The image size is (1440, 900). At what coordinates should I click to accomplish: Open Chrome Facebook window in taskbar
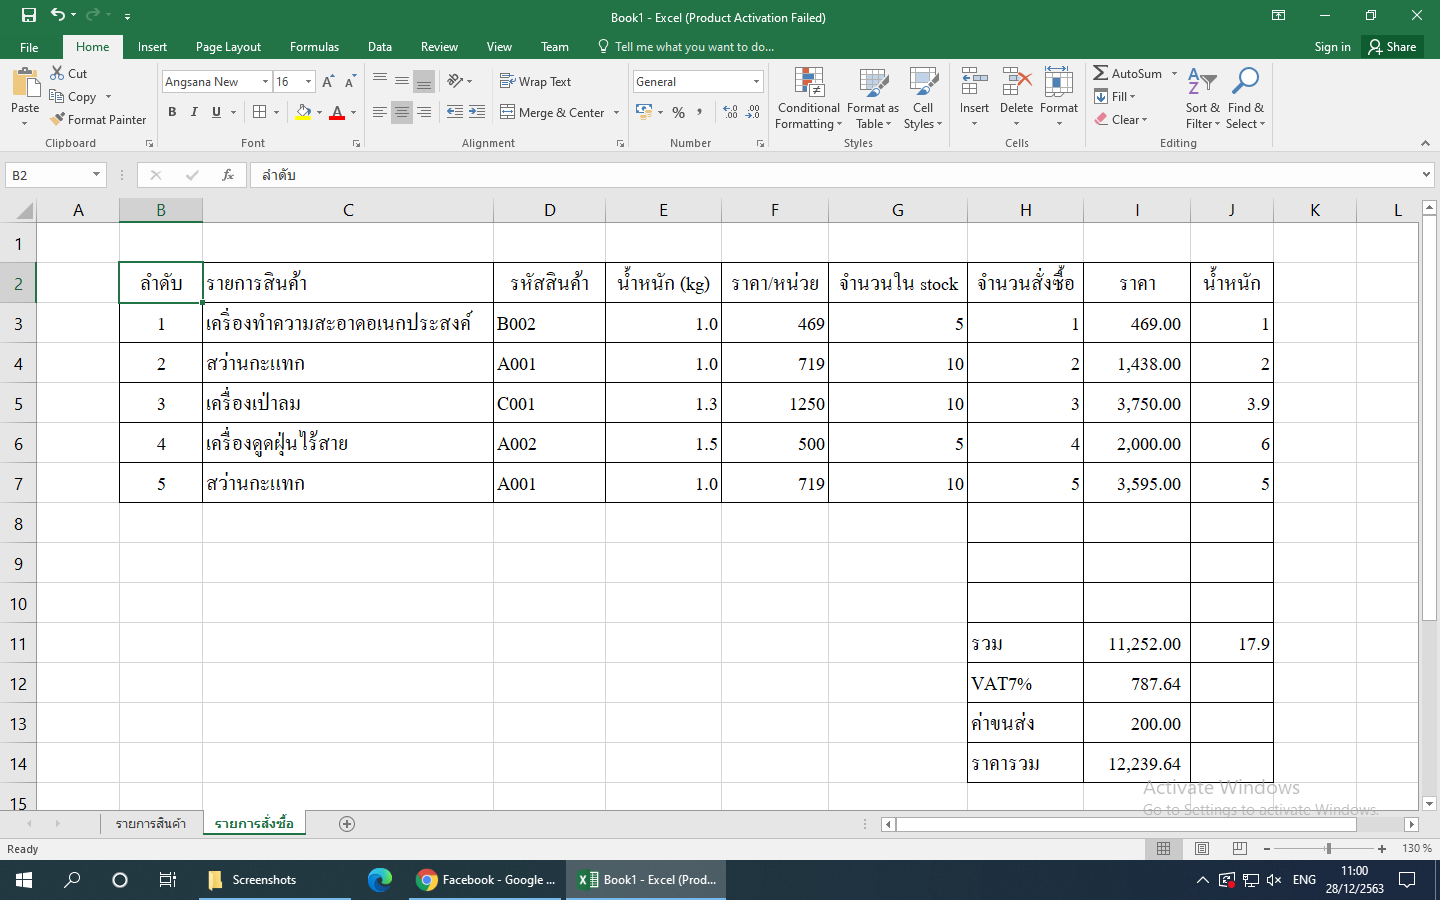click(486, 880)
